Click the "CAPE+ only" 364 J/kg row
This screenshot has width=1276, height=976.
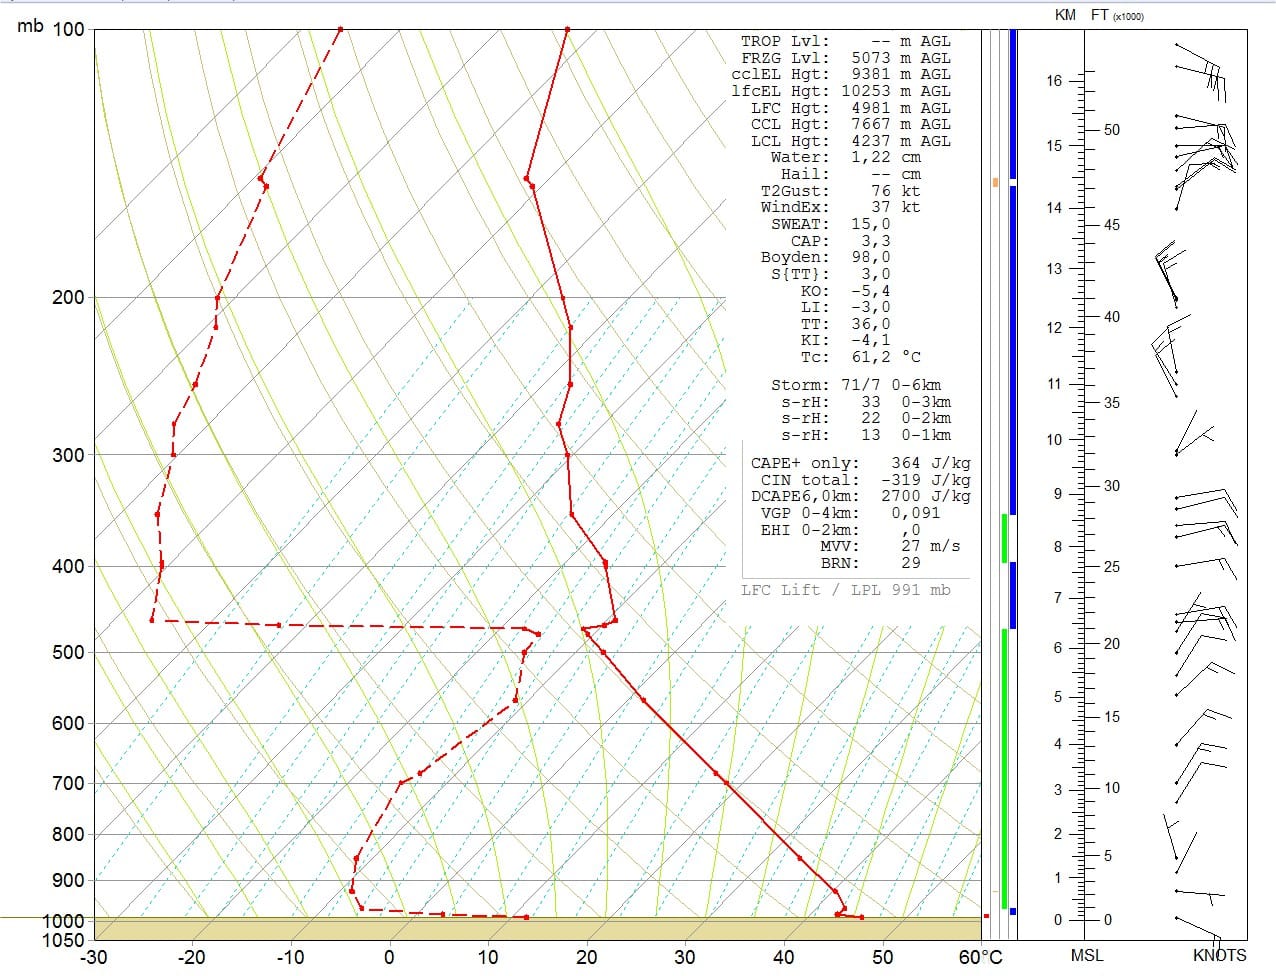click(860, 463)
